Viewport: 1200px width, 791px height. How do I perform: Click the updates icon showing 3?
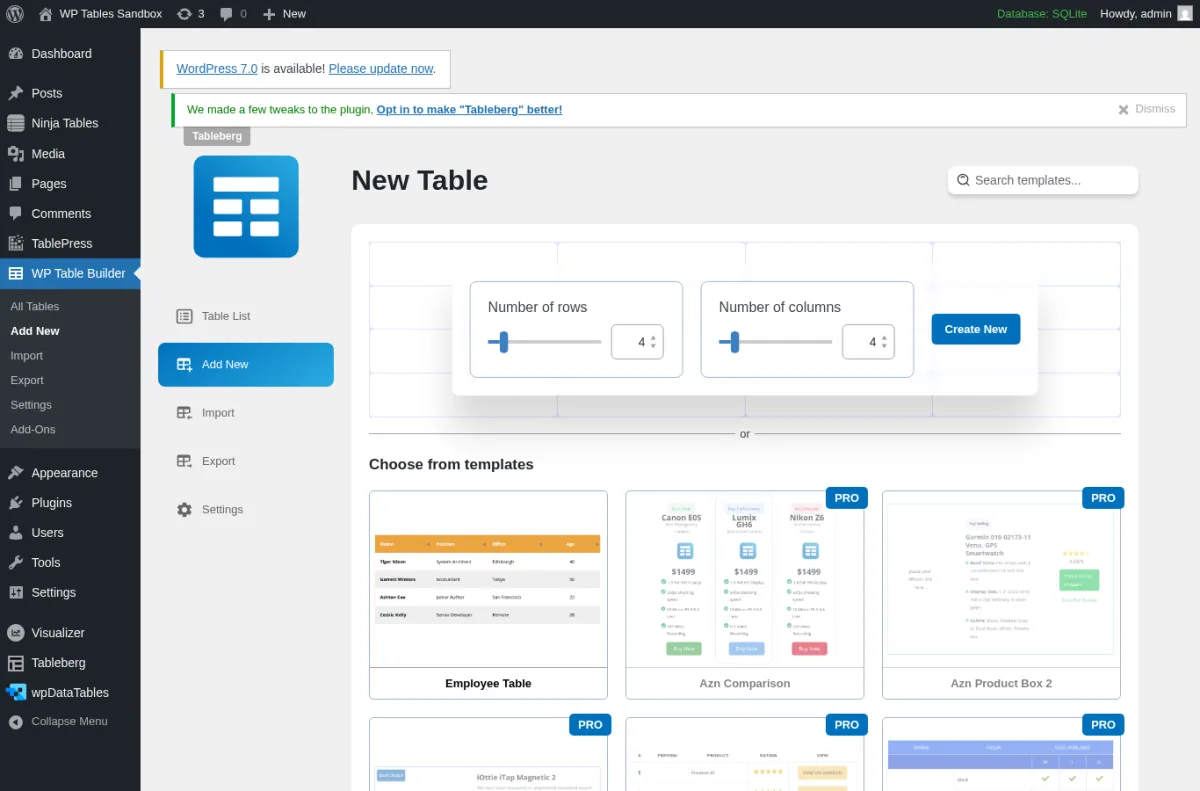[x=190, y=14]
